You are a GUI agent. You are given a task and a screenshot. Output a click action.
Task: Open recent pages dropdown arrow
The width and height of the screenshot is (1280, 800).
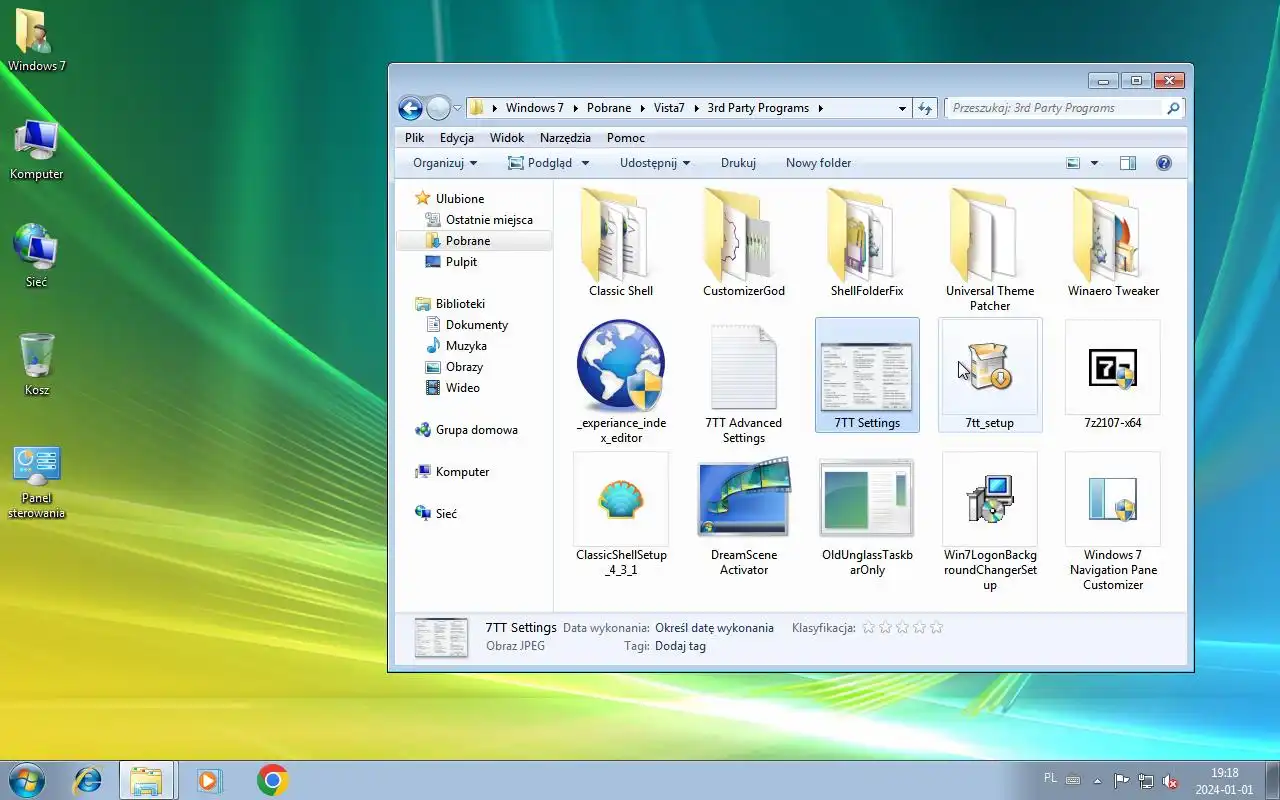click(458, 108)
